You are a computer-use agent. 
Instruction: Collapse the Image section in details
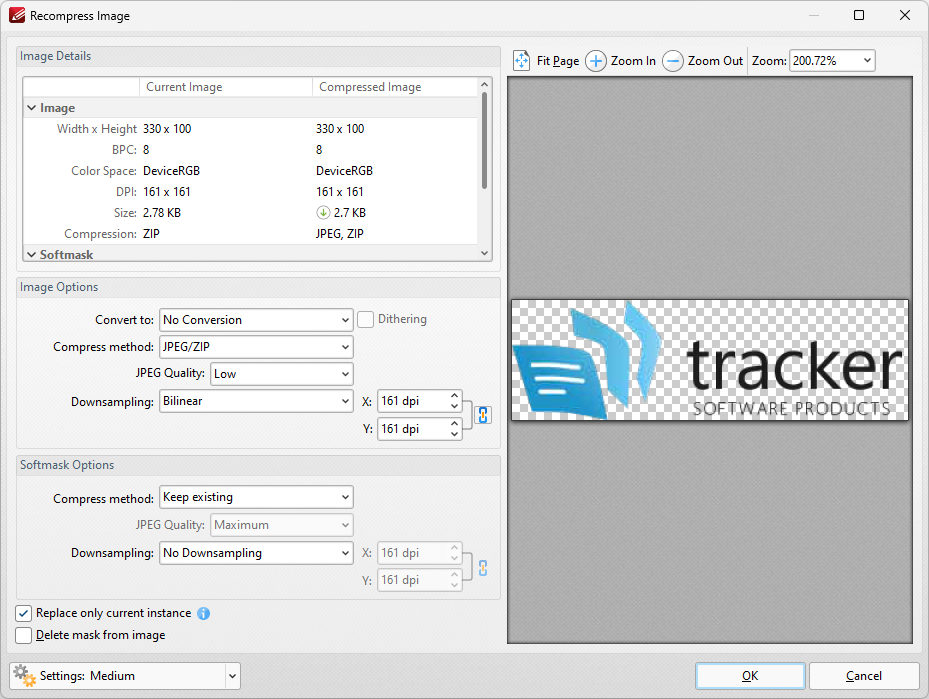(31, 108)
